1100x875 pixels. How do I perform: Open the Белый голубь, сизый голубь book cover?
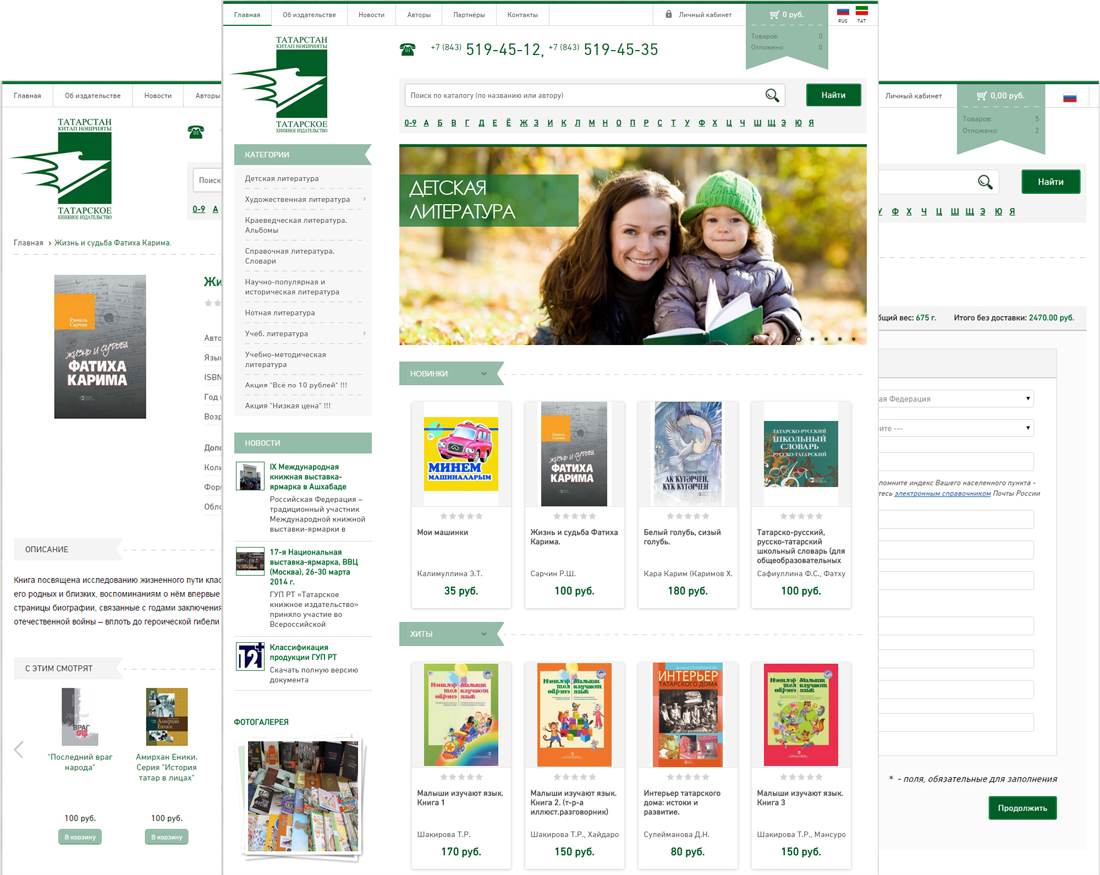click(x=688, y=454)
